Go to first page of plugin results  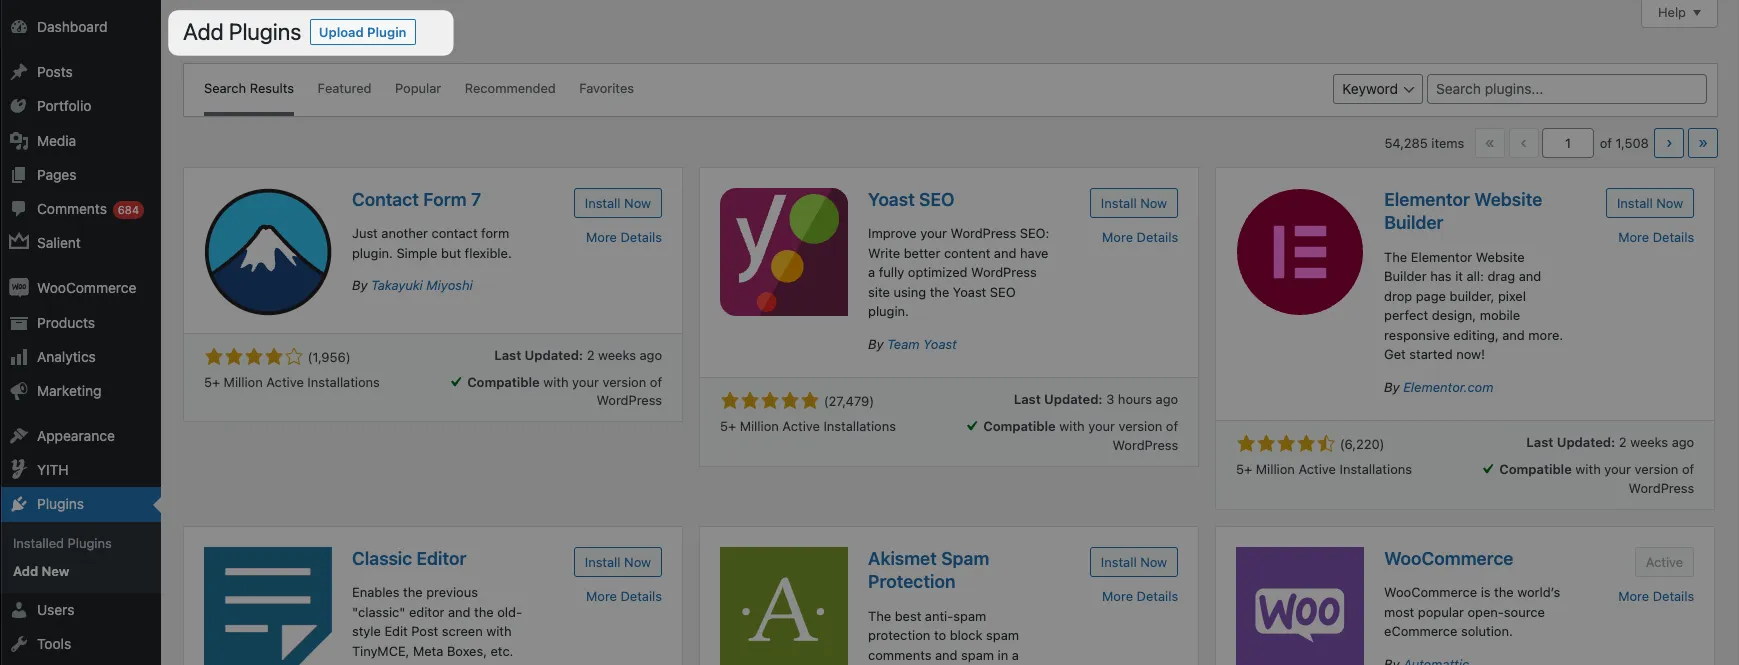pyautogui.click(x=1490, y=143)
